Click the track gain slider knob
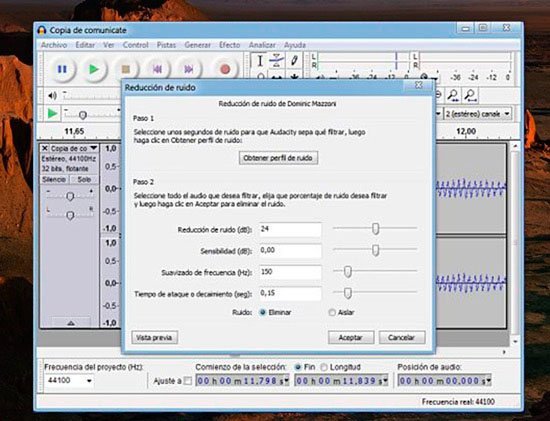 click(x=70, y=196)
